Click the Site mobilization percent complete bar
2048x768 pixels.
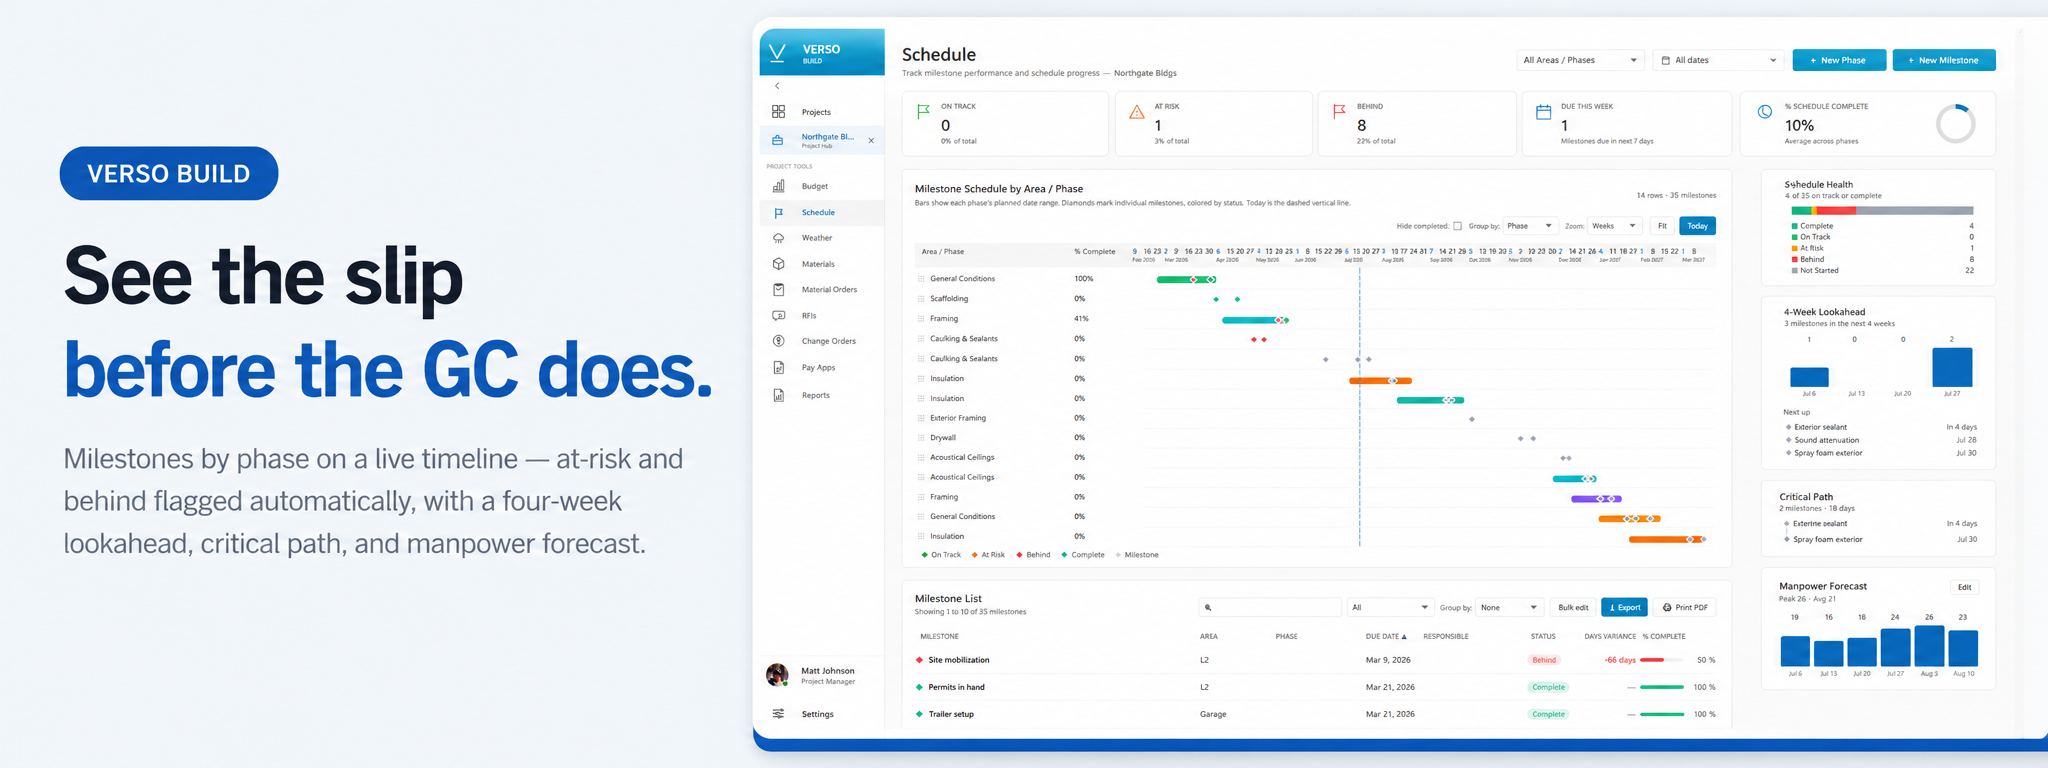[1662, 660]
